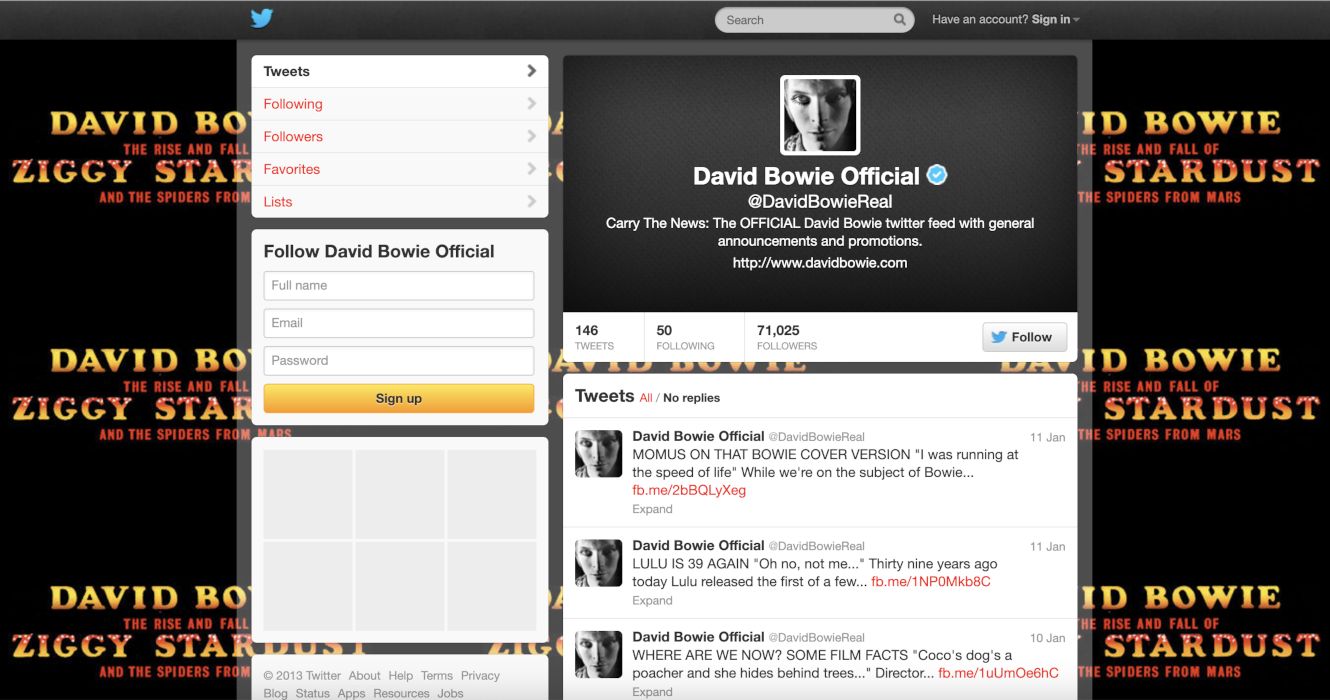Image resolution: width=1330 pixels, height=700 pixels.
Task: Open Apps footer link
Action: pyautogui.click(x=351, y=693)
